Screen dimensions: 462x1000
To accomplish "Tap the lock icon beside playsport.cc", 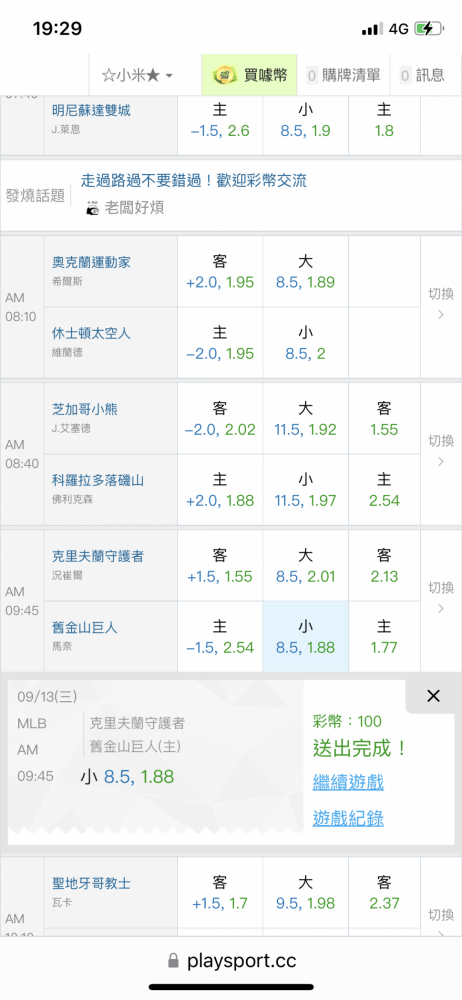I will point(173,961).
